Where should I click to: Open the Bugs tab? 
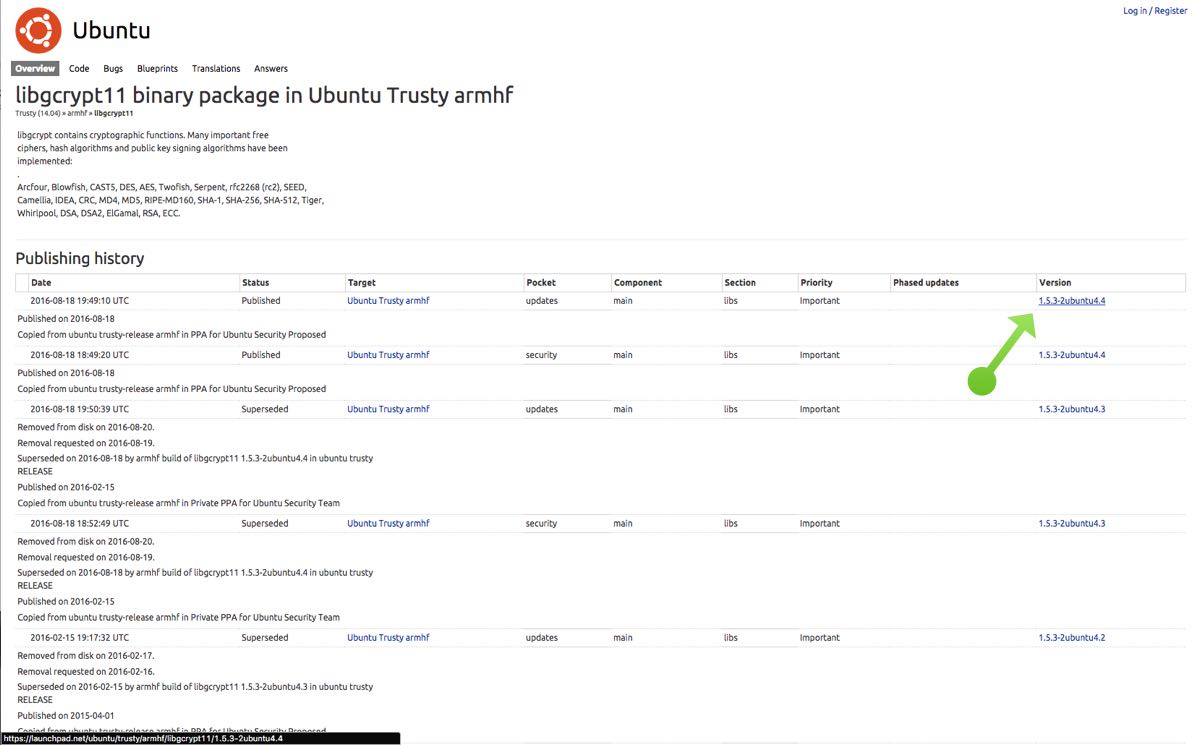[x=113, y=69]
